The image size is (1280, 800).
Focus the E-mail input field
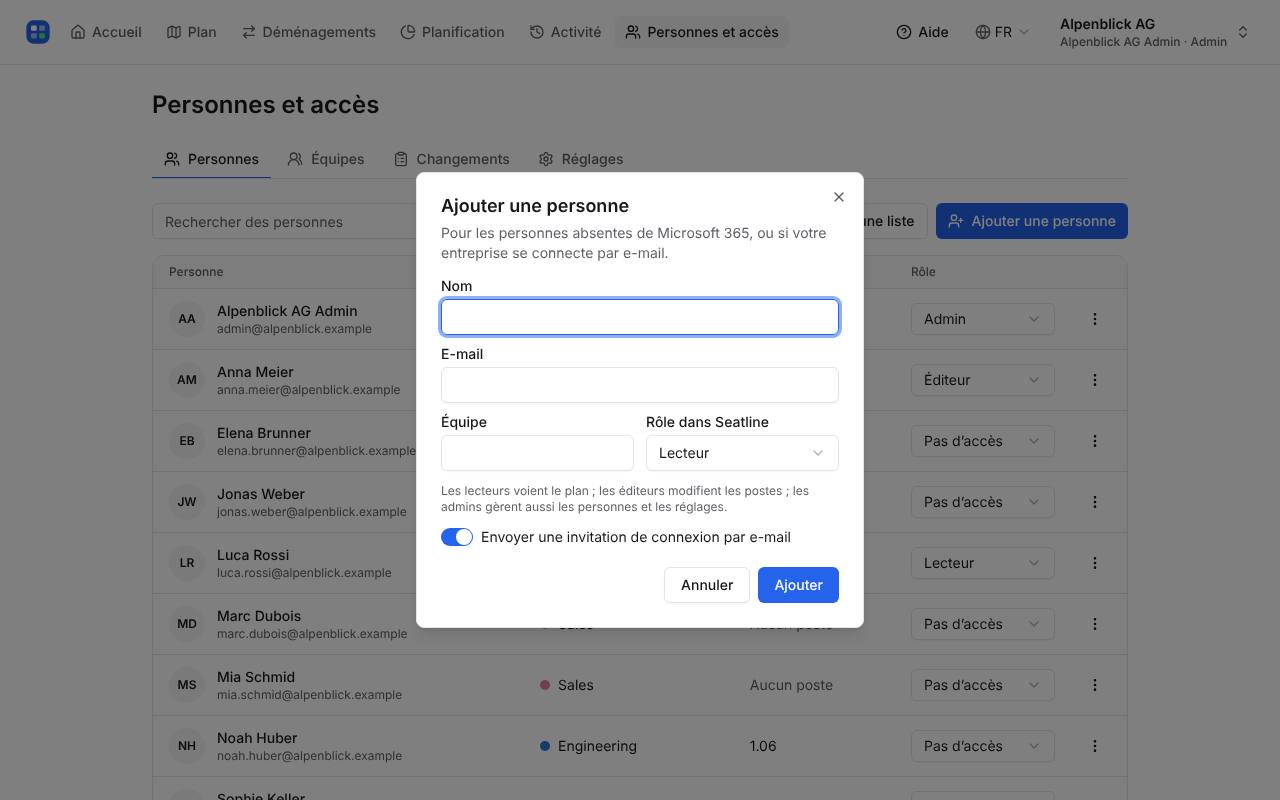coord(640,385)
